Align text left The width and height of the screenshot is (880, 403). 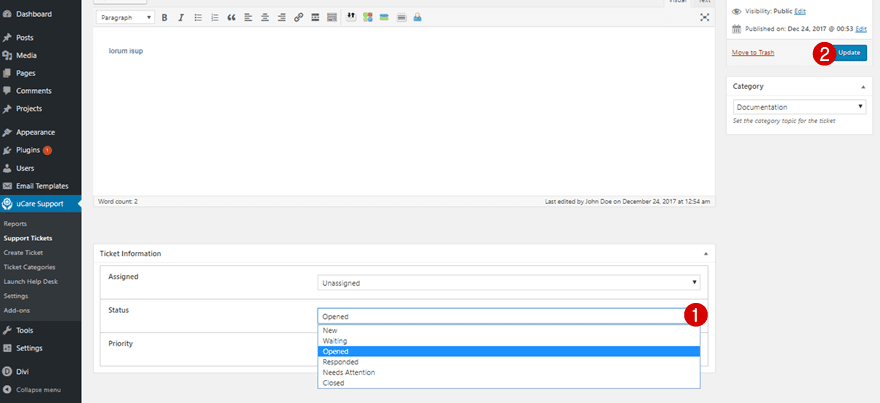pos(248,17)
